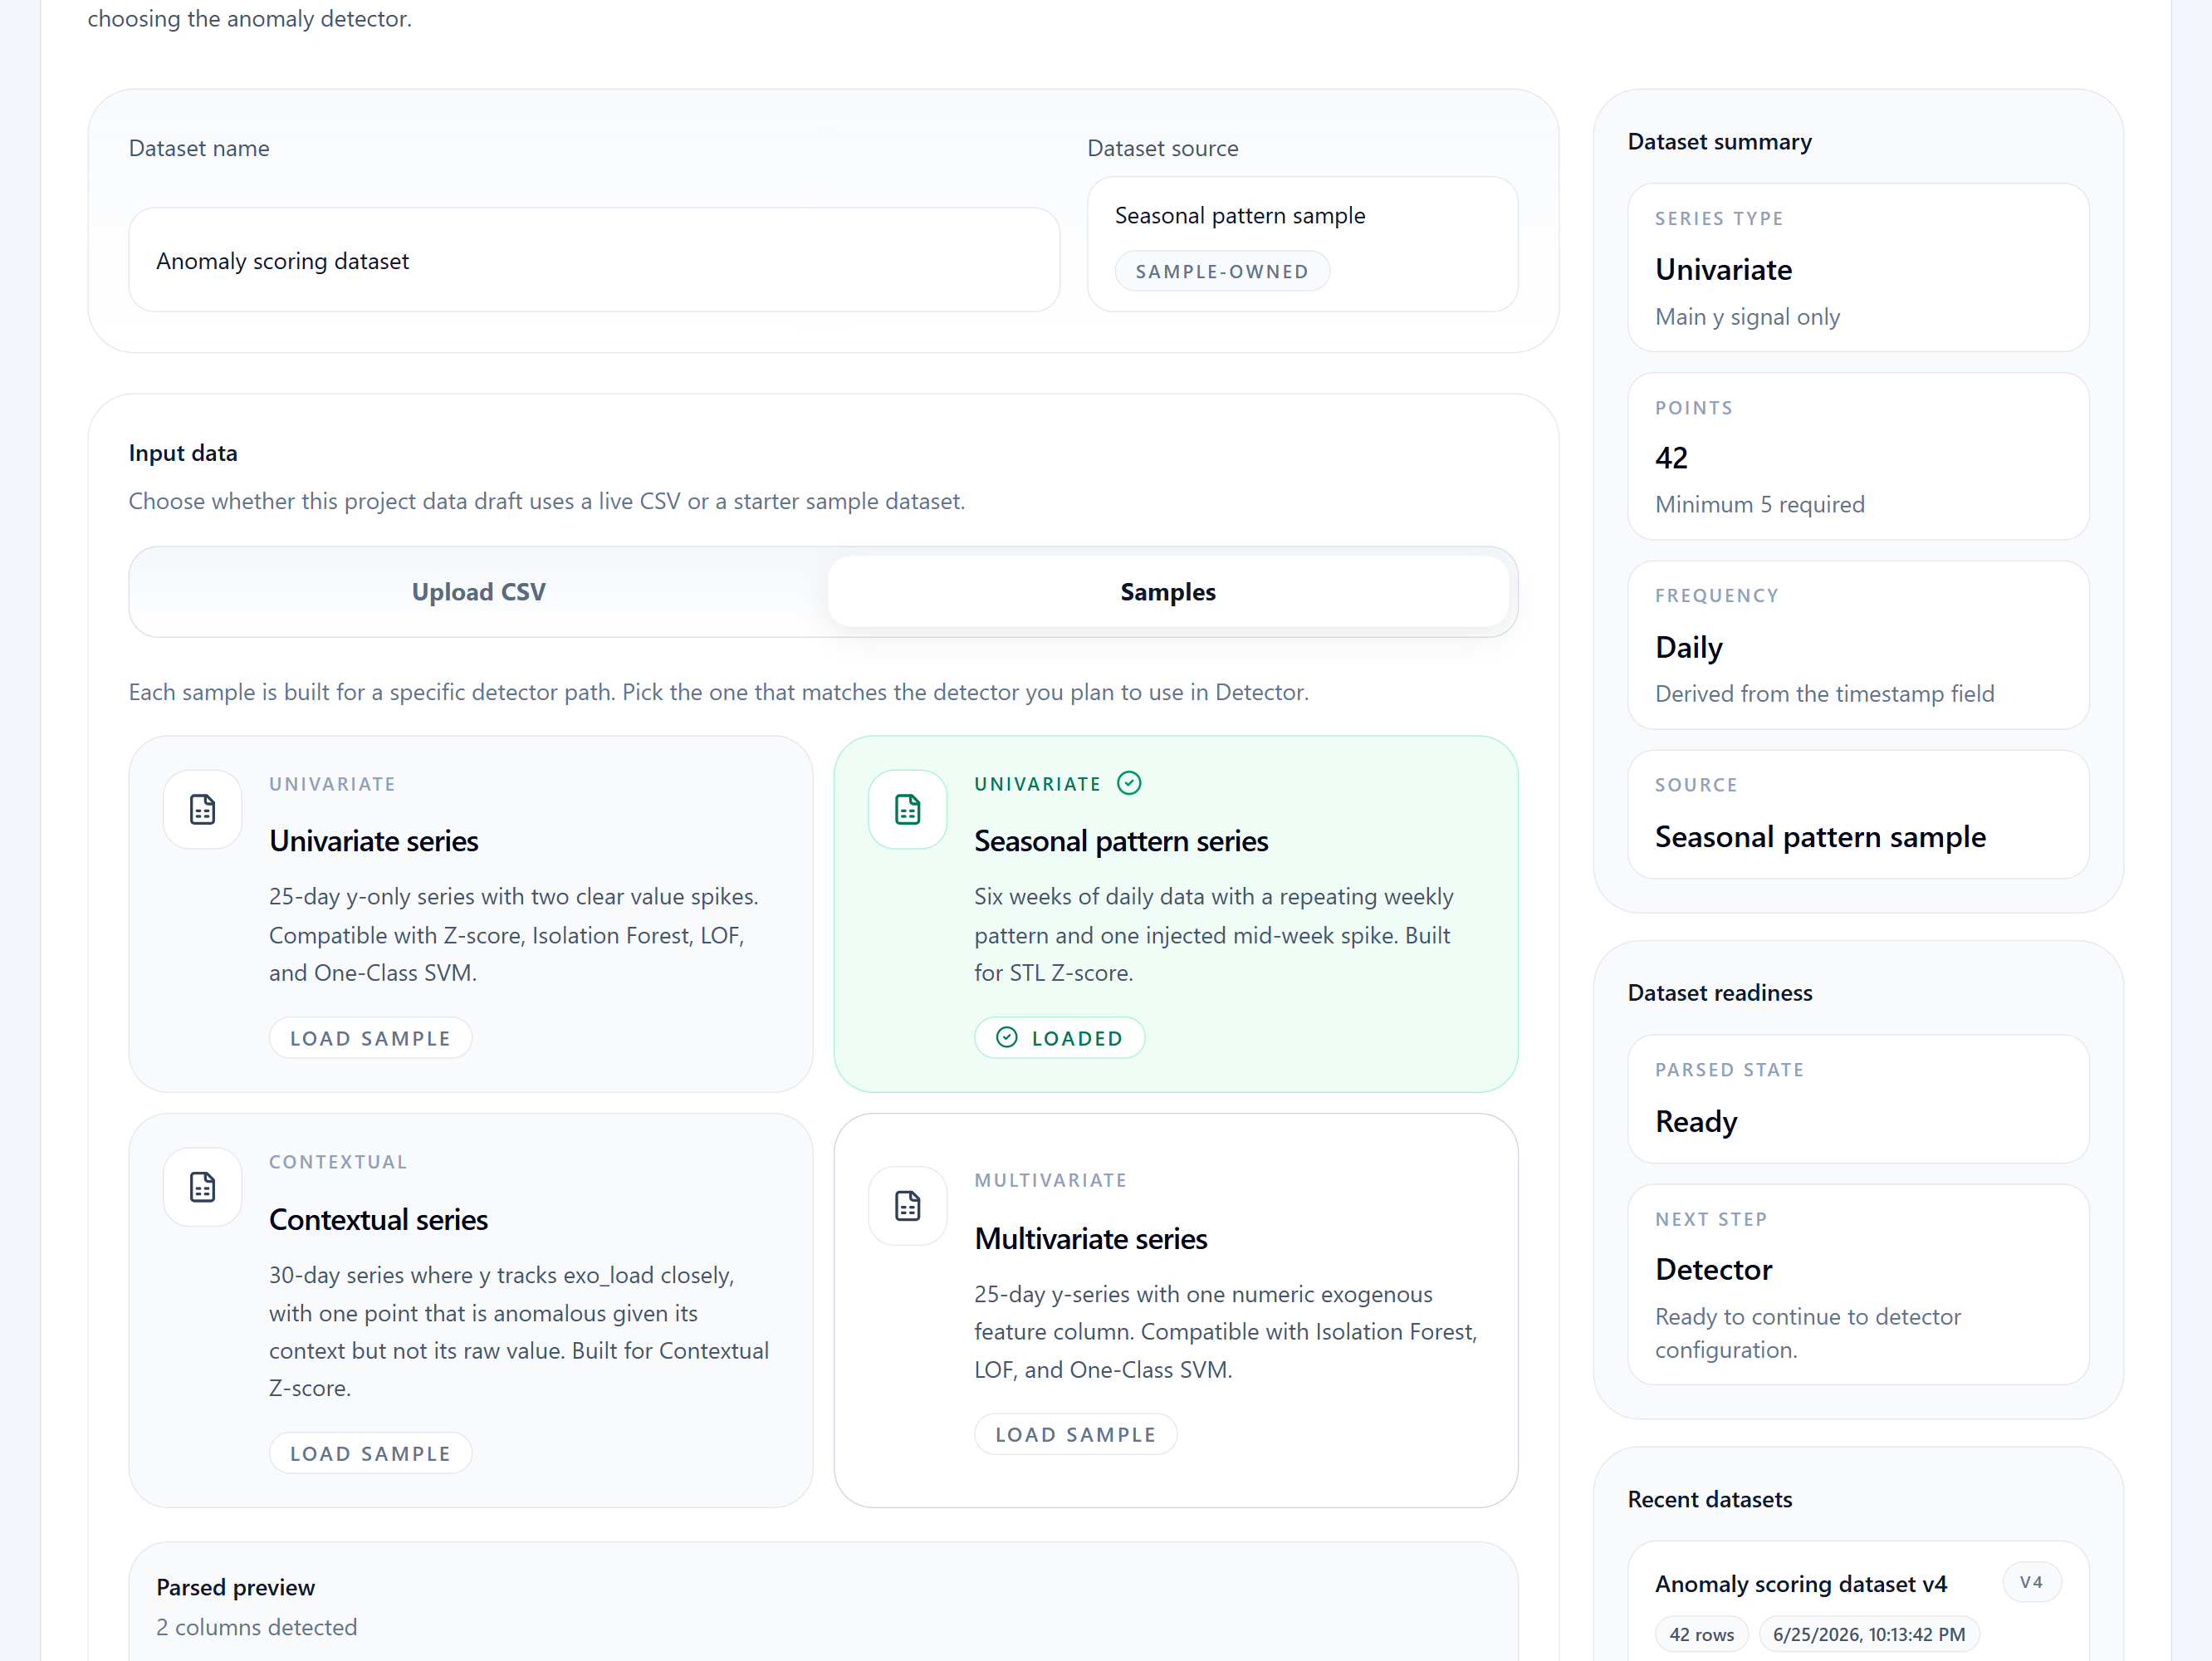Click the Contextual series file icon
The width and height of the screenshot is (2212, 1661).
[x=202, y=1187]
